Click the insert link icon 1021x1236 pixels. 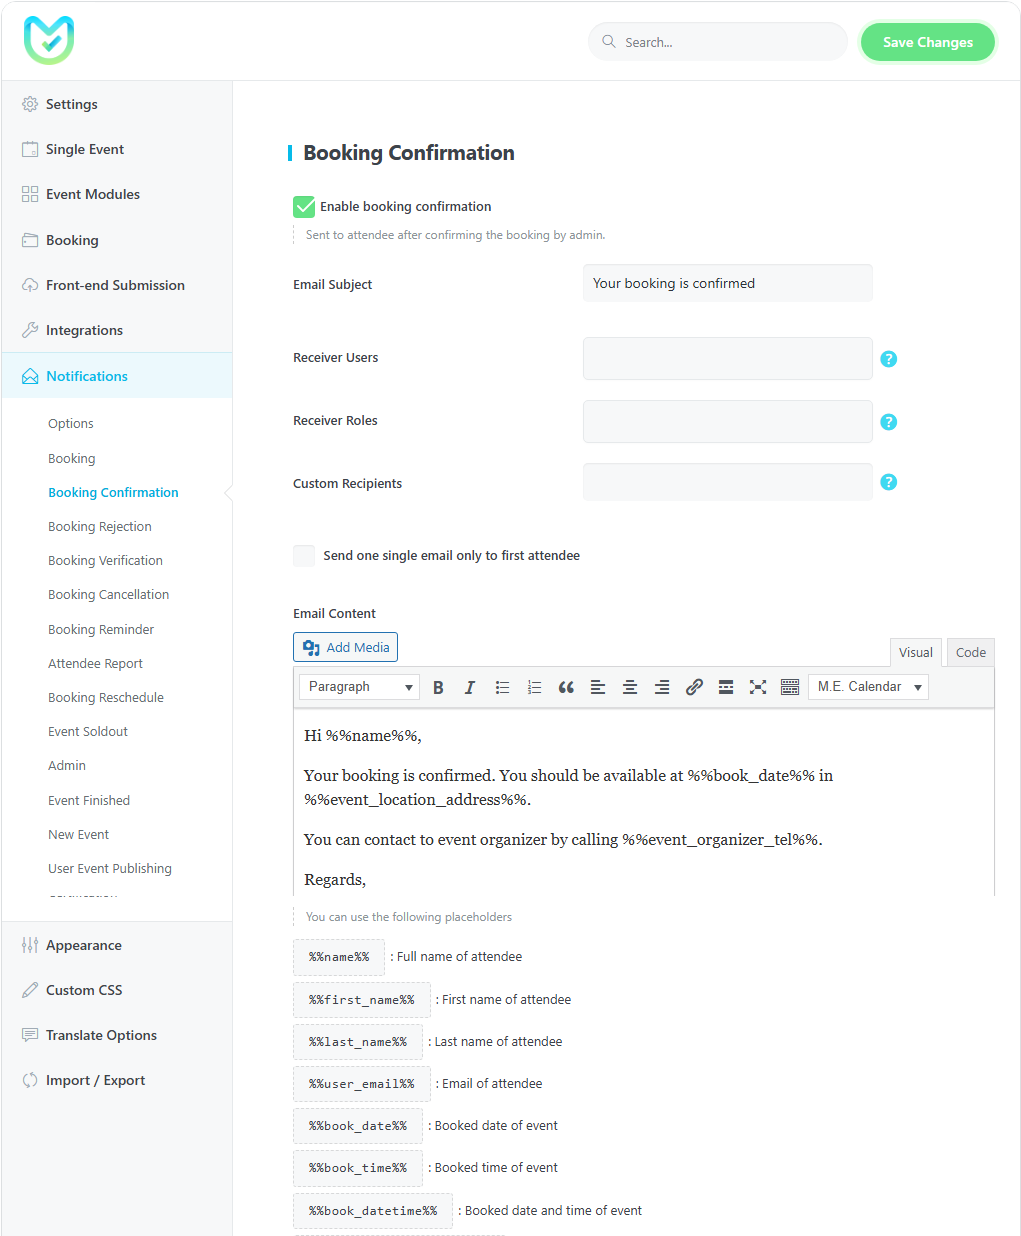694,687
